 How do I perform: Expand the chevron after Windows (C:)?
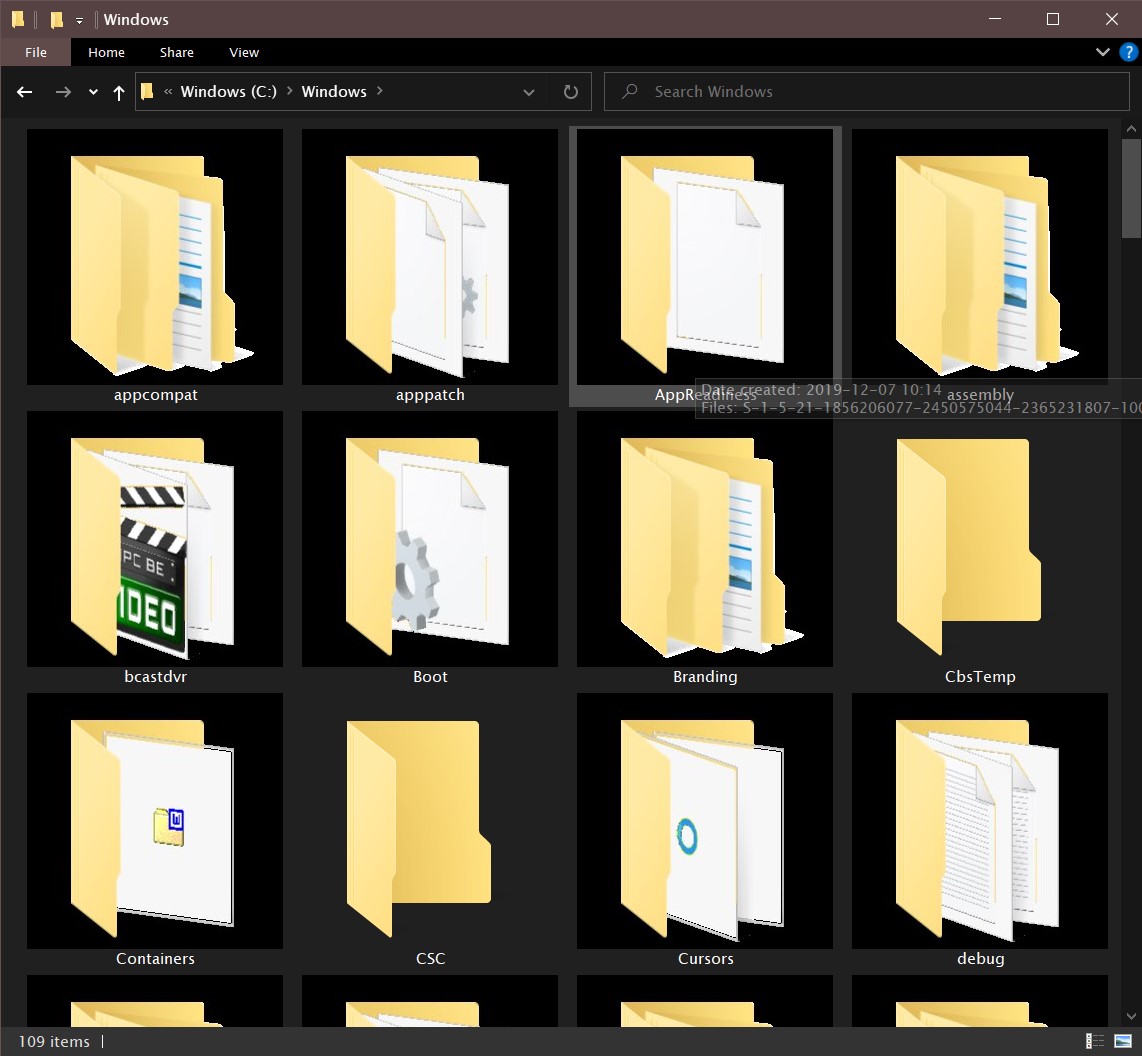(289, 91)
